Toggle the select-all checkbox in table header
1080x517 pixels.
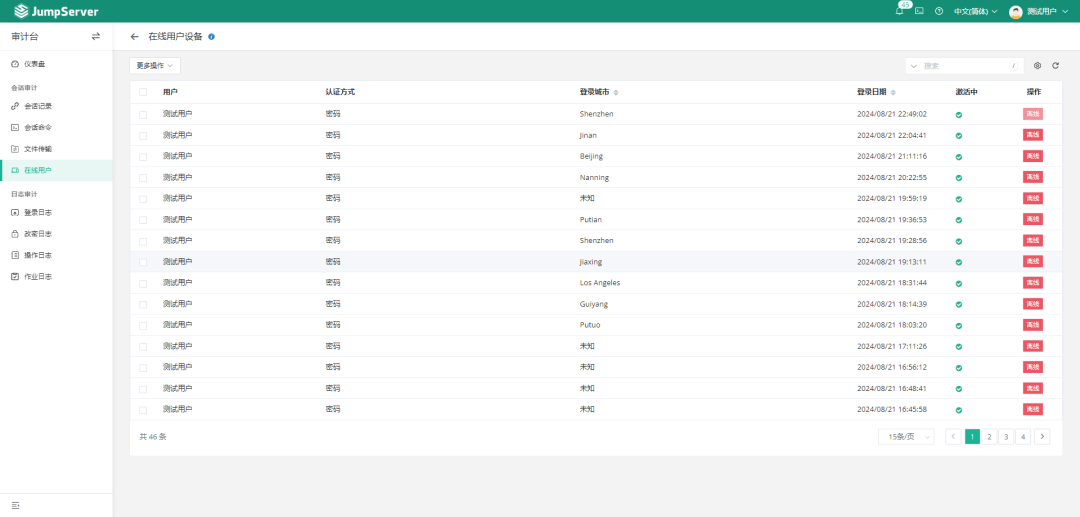143,92
